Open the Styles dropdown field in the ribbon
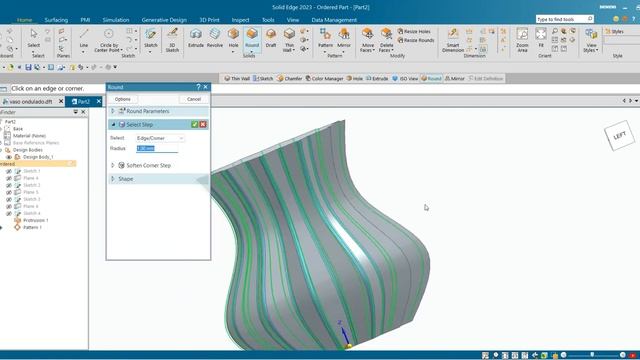The height and width of the screenshot is (360, 640). pyautogui.click(x=622, y=40)
